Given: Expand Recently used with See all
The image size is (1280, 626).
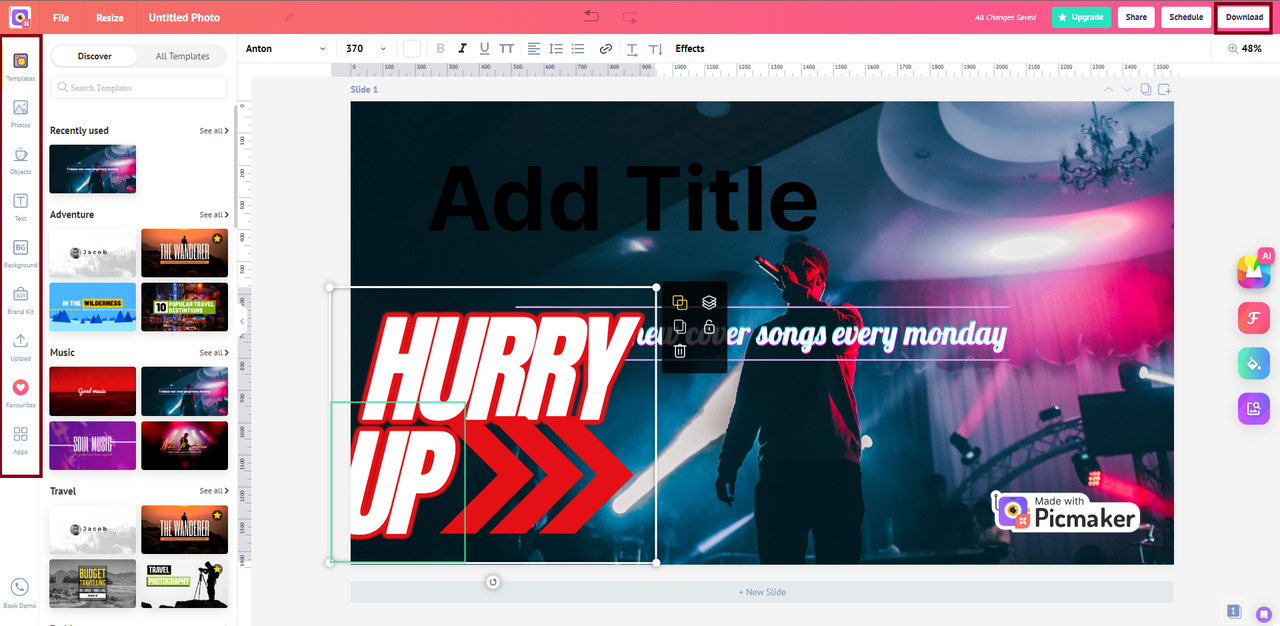Looking at the screenshot, I should pos(213,131).
